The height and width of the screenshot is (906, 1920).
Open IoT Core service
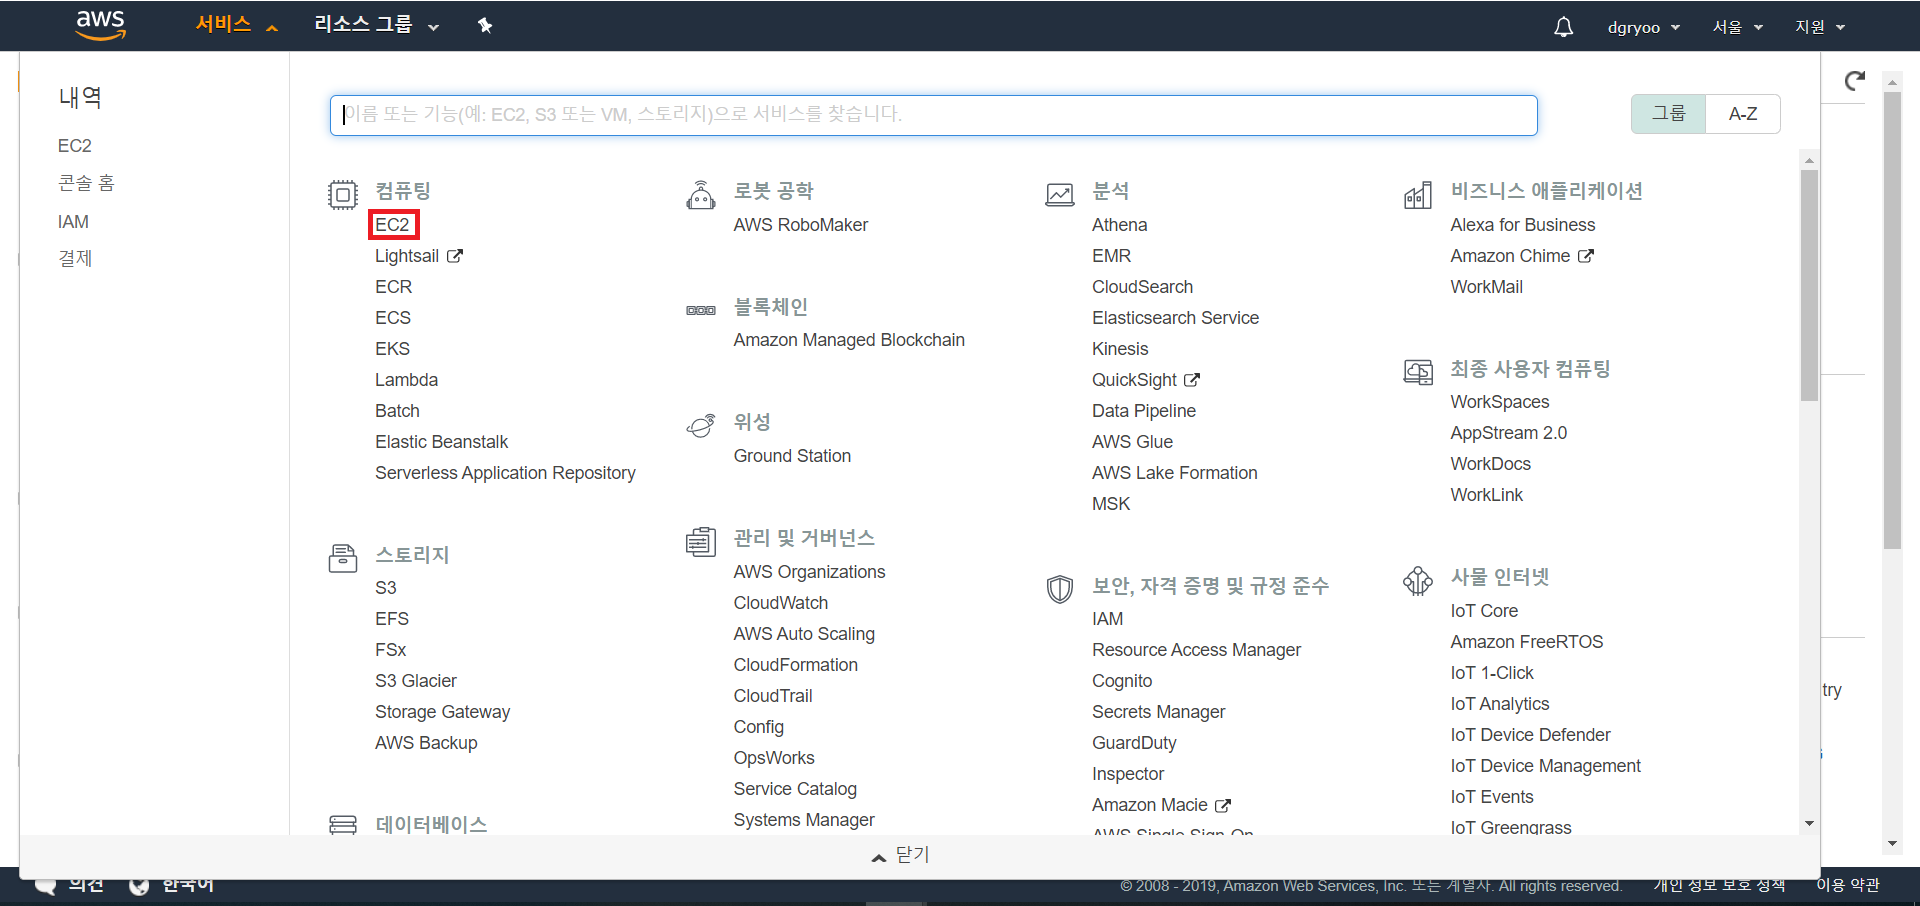[x=1484, y=611]
